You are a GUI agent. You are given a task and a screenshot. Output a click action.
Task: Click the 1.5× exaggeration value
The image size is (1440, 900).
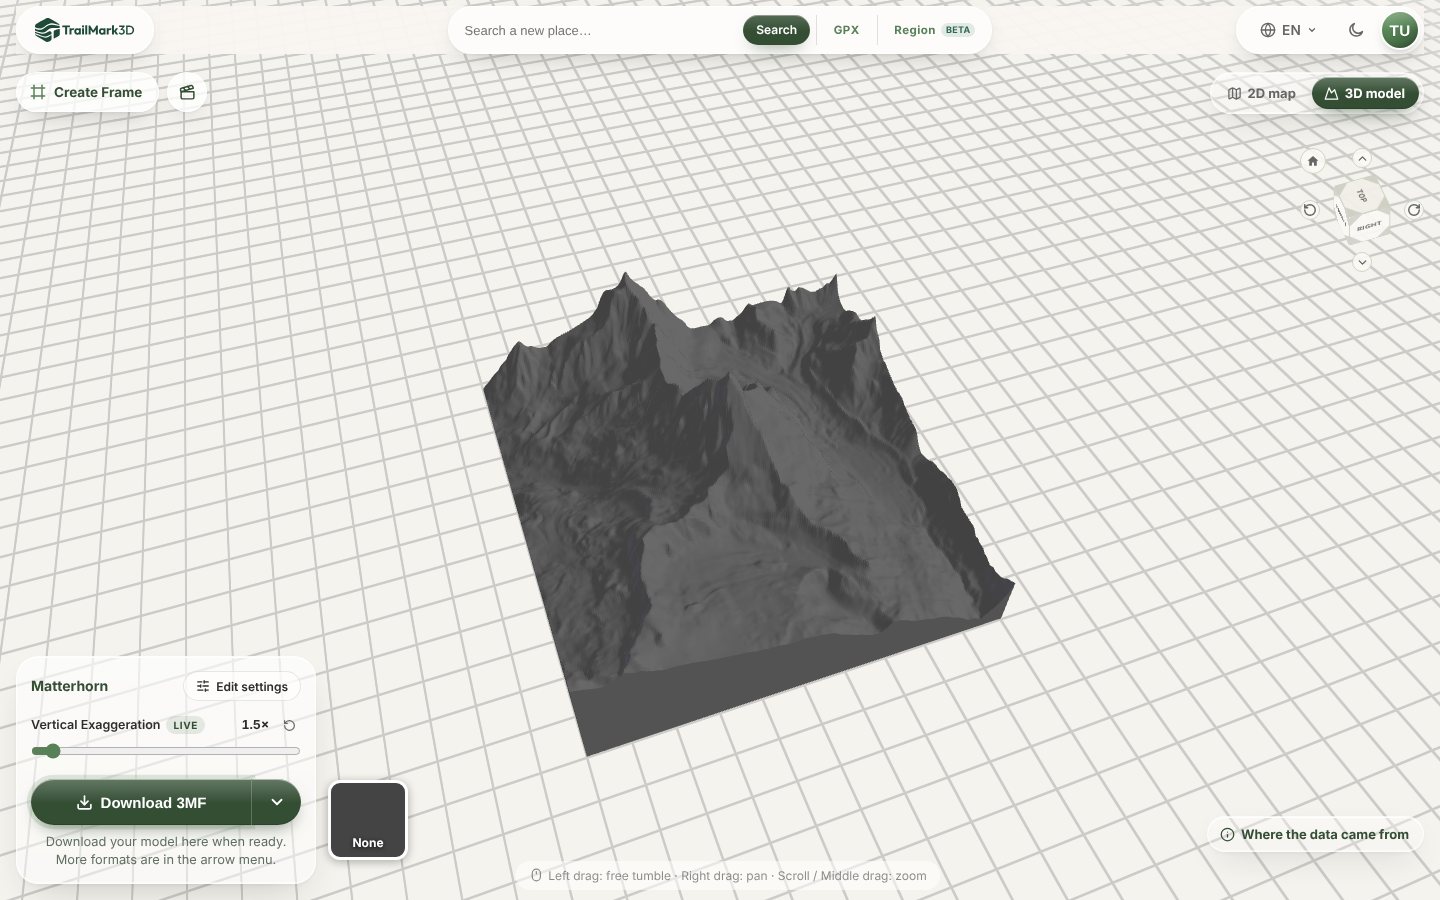point(255,724)
